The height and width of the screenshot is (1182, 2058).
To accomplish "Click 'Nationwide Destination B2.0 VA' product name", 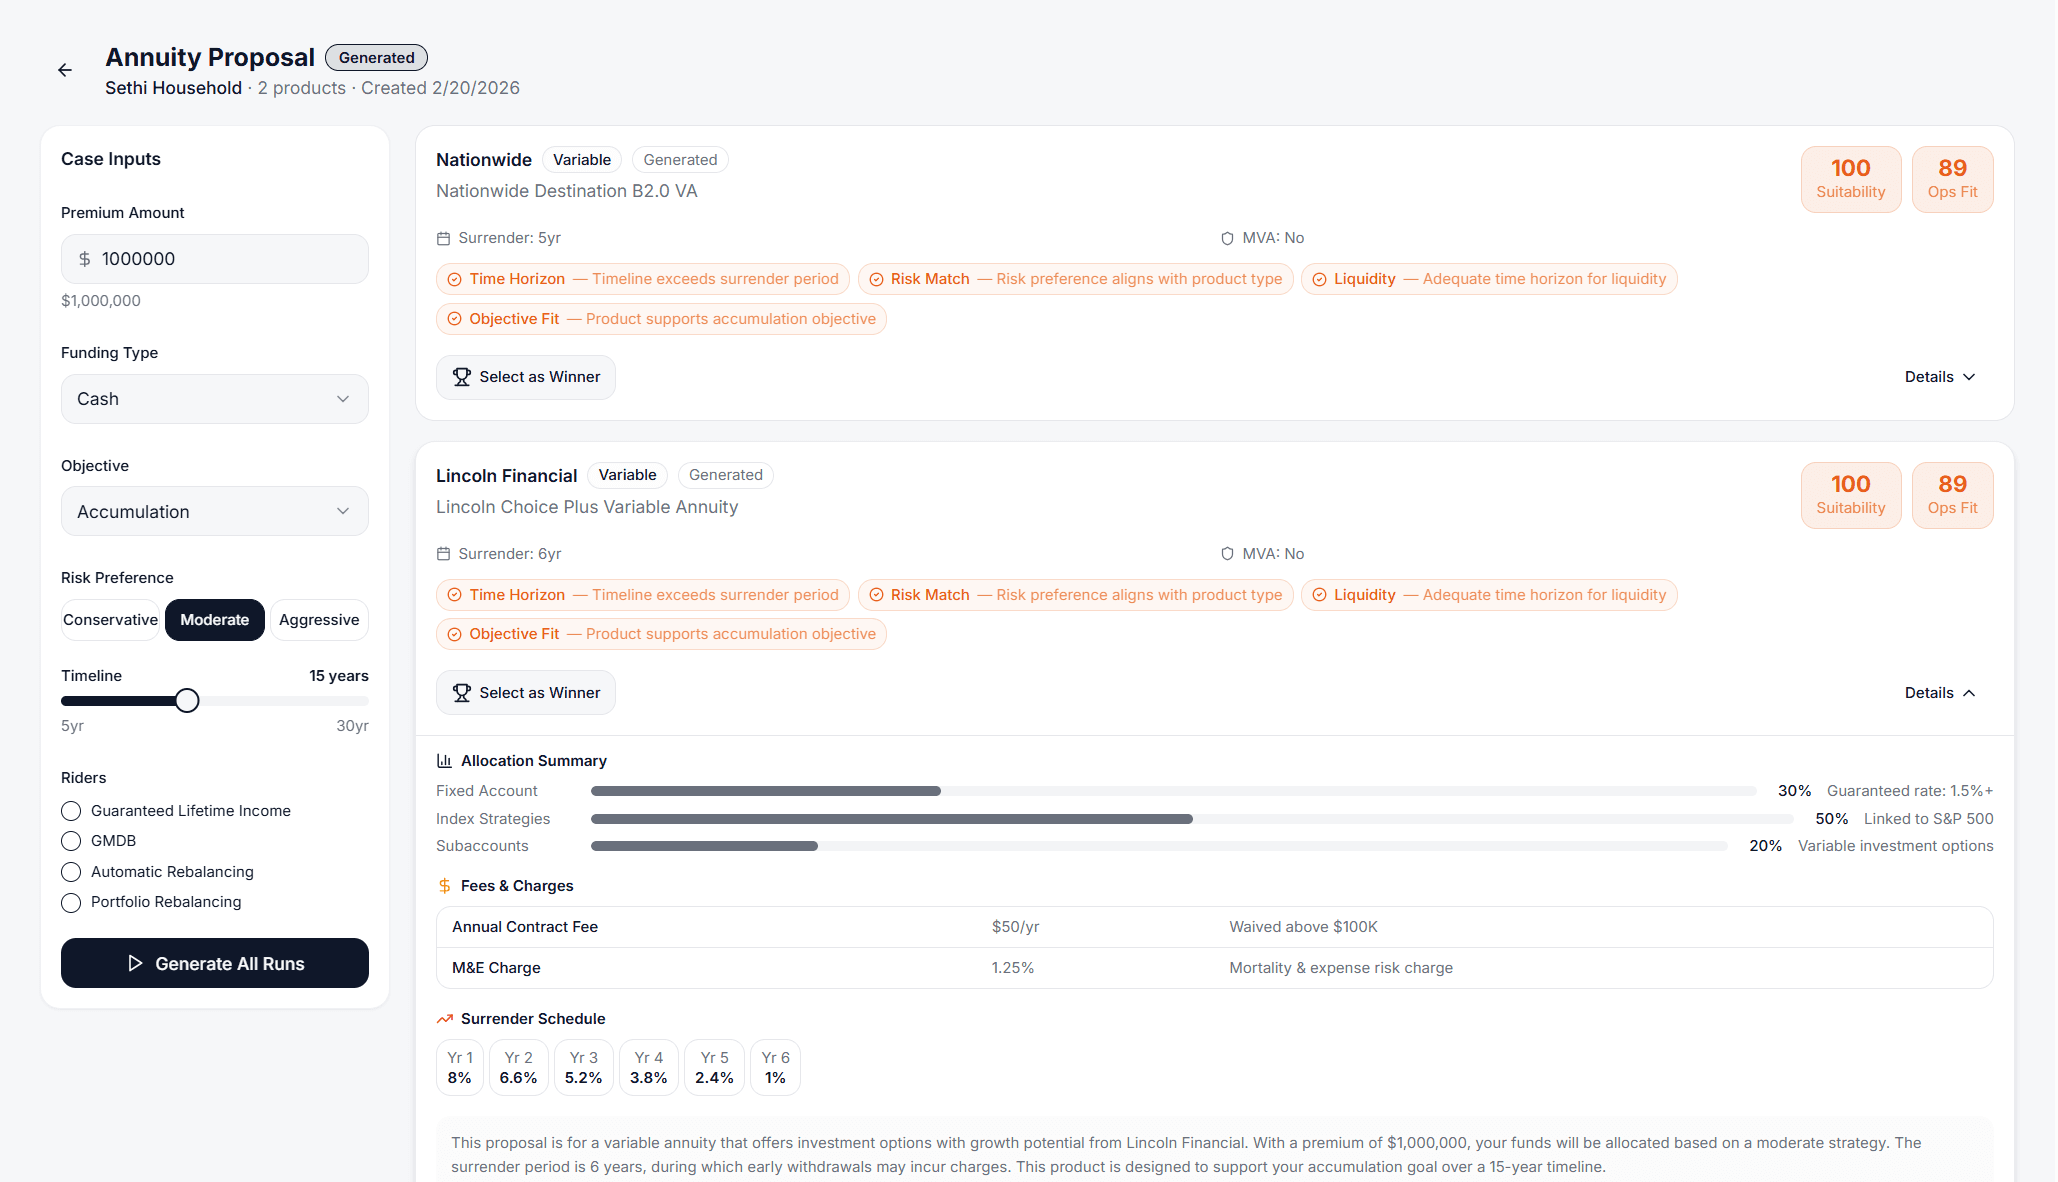I will [x=567, y=191].
